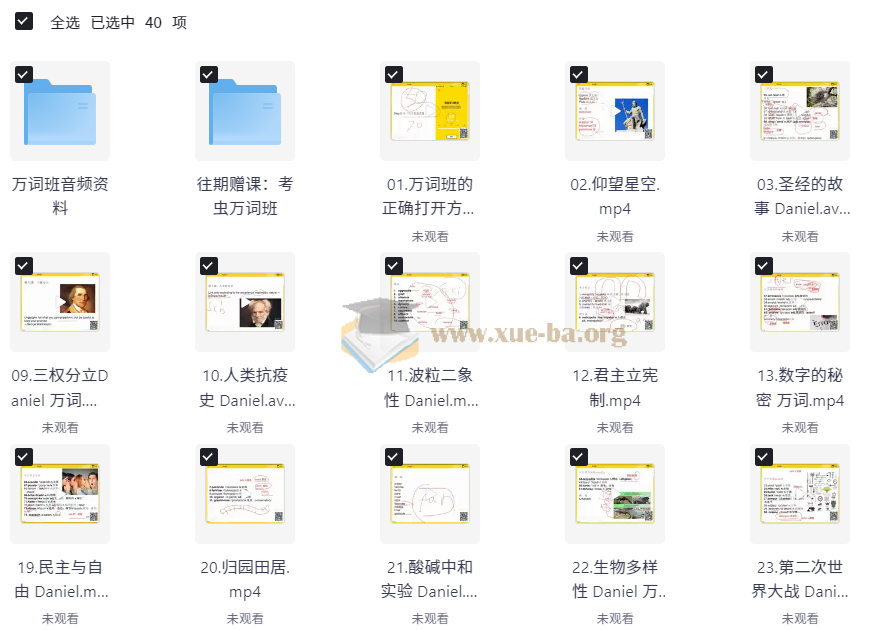This screenshot has width=883, height=630.
Task: Deselect the checkbox on 万词班音频资料 folder
Action: tap(23, 74)
